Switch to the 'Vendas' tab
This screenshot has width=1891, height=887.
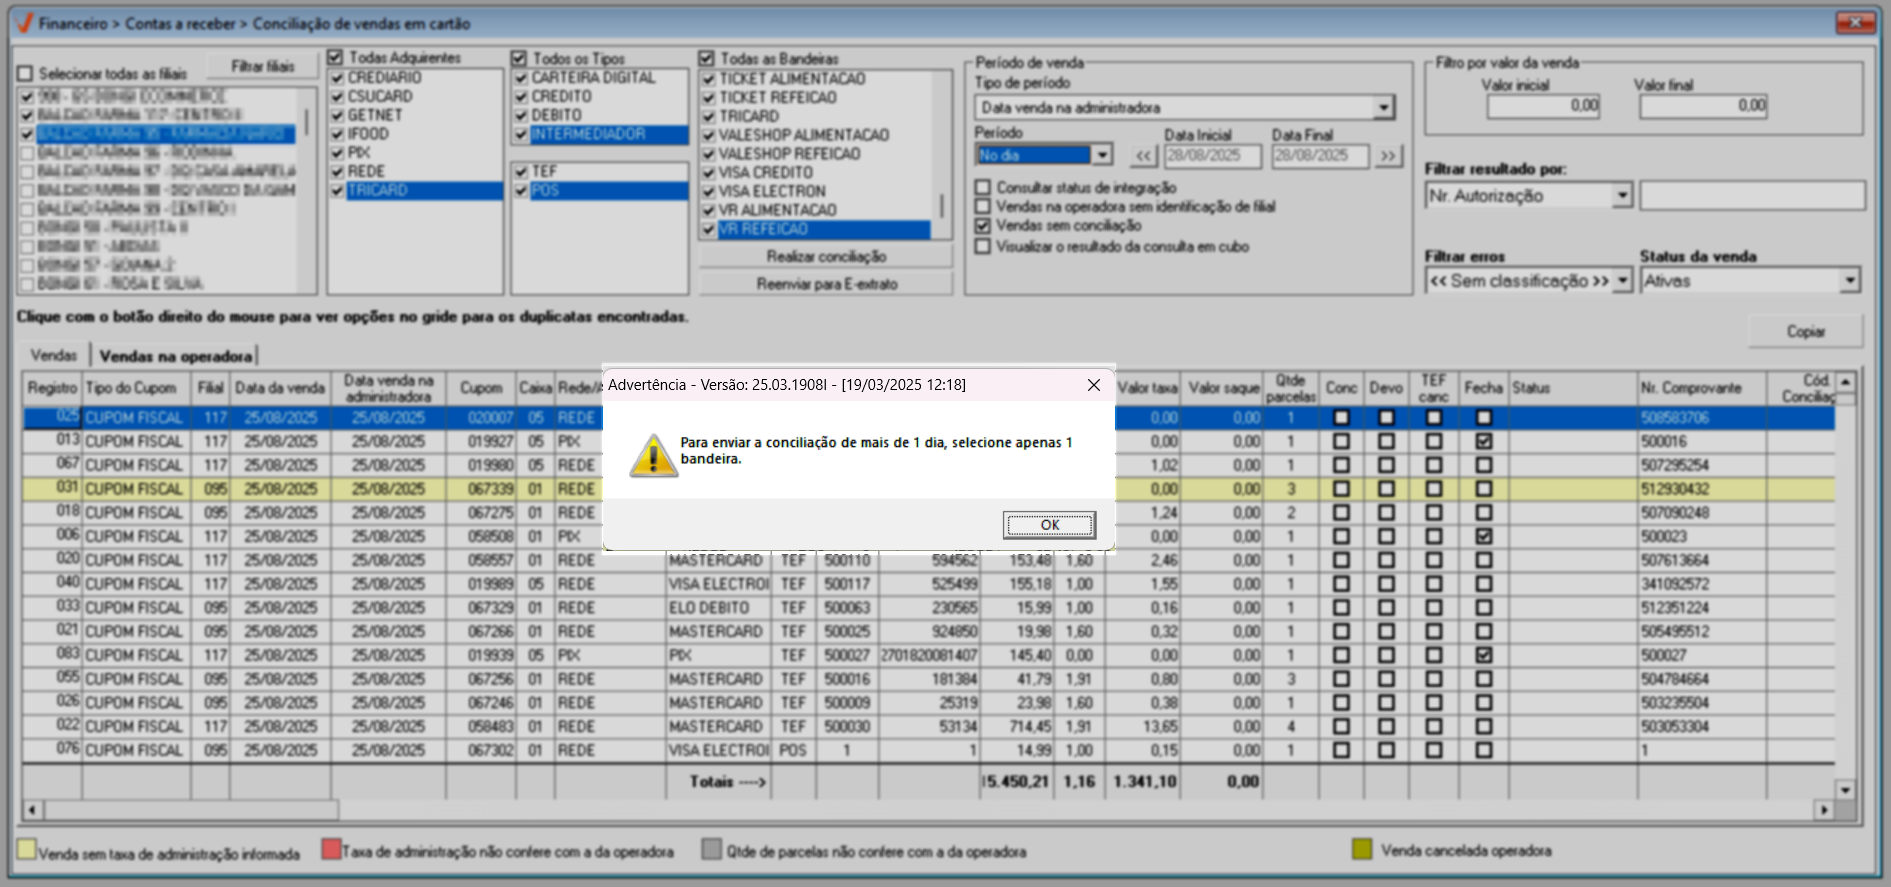point(53,356)
